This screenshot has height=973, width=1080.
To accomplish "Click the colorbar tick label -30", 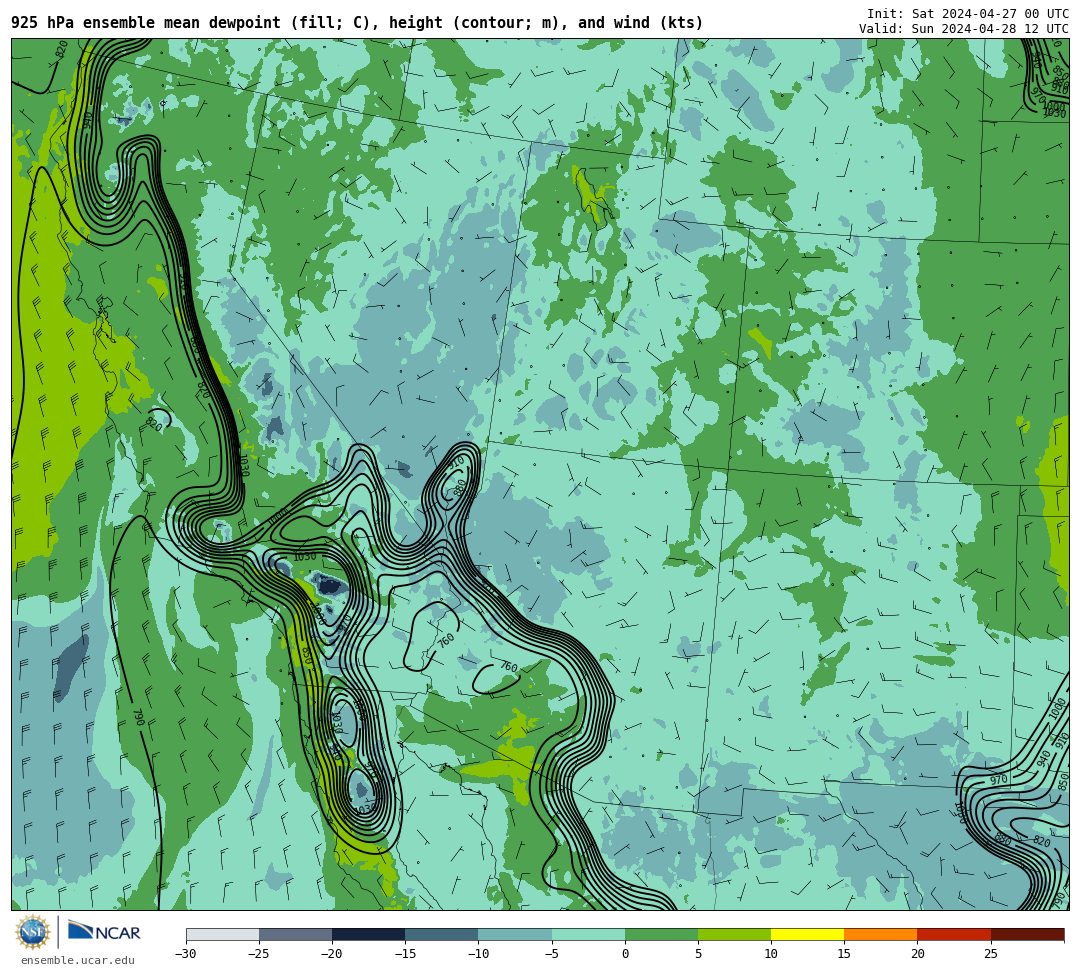I will [x=186, y=954].
